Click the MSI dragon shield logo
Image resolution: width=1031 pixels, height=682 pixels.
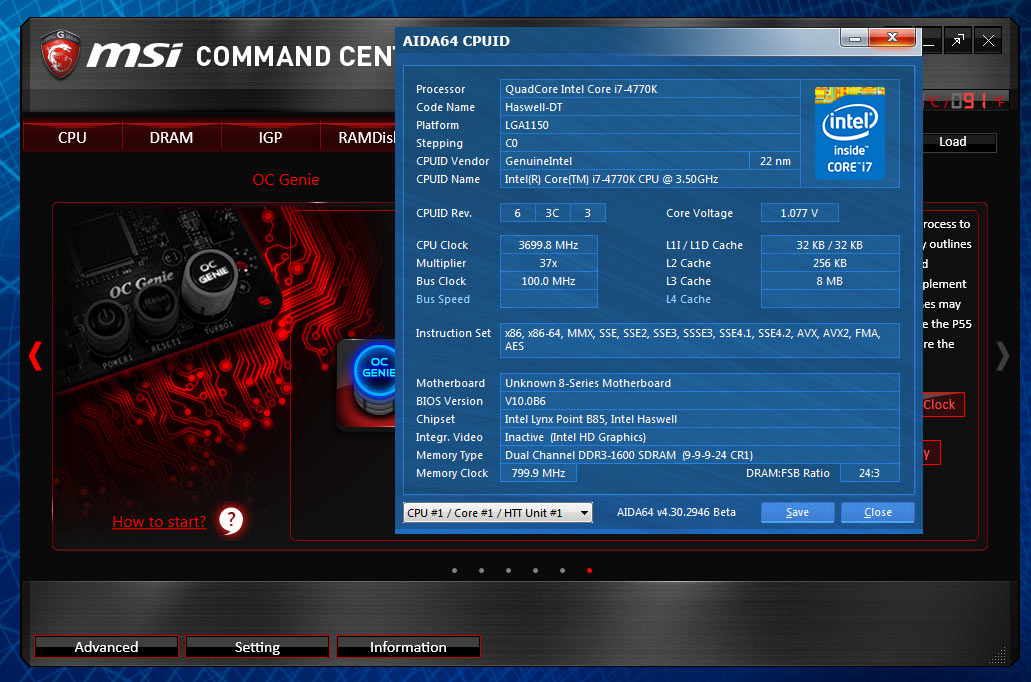click(x=60, y=53)
